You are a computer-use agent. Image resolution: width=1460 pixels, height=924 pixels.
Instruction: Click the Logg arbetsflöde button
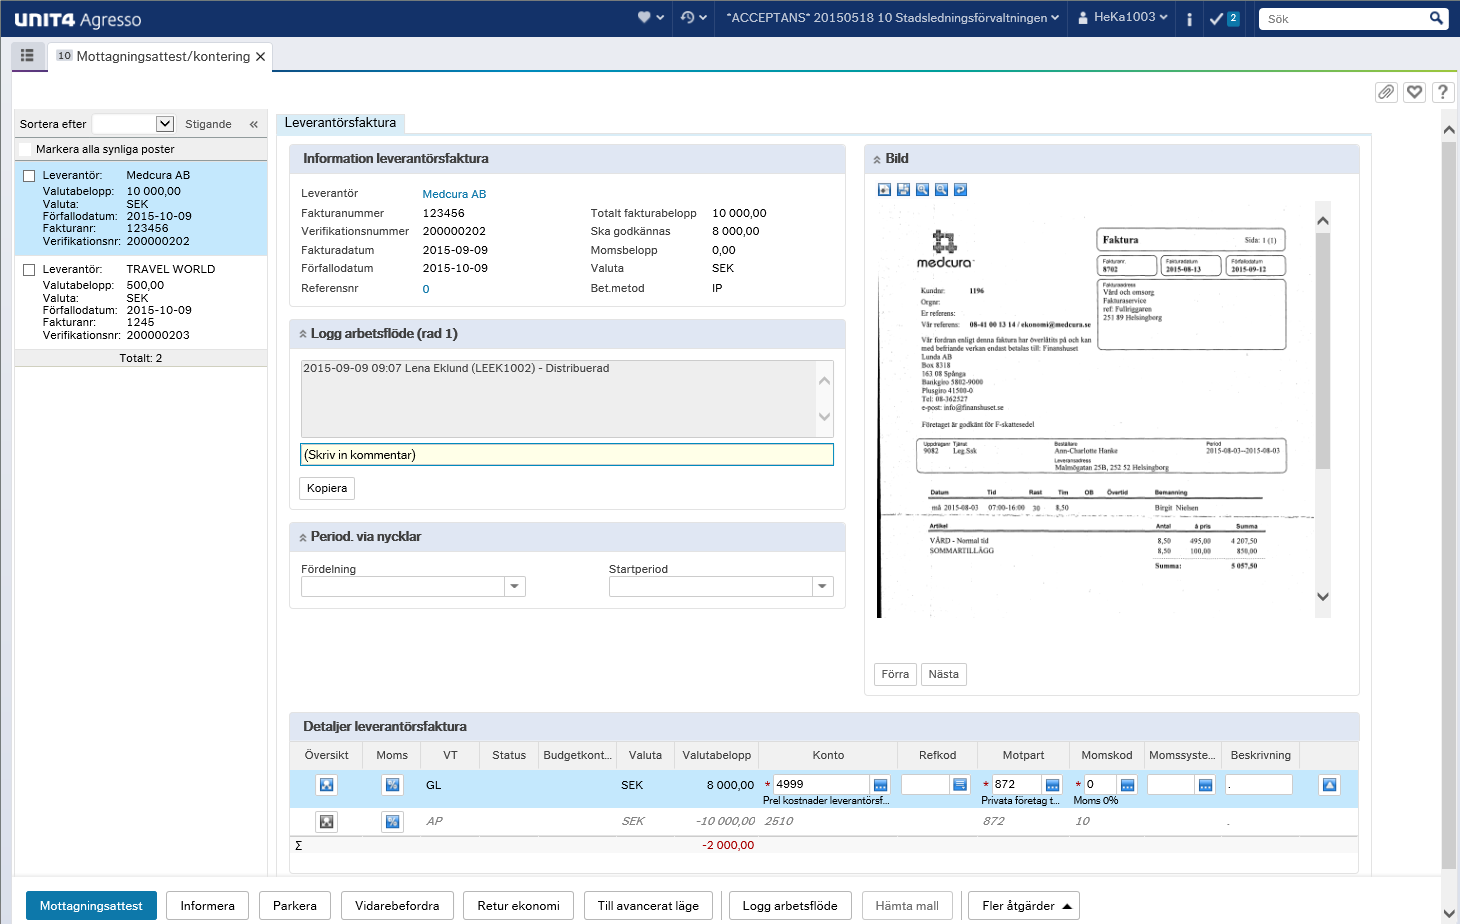[x=790, y=906]
